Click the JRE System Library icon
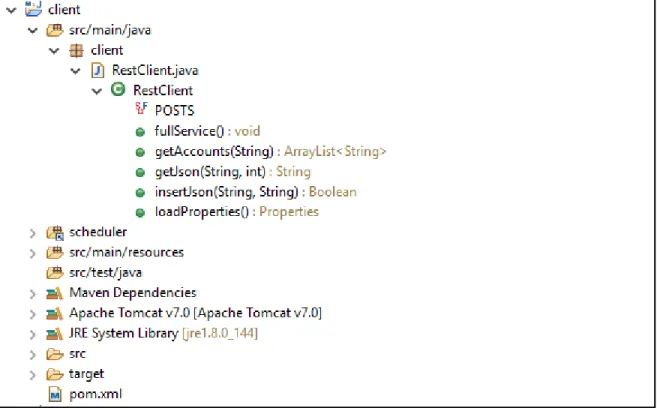Image resolution: width=657 pixels, height=408 pixels. (54, 334)
